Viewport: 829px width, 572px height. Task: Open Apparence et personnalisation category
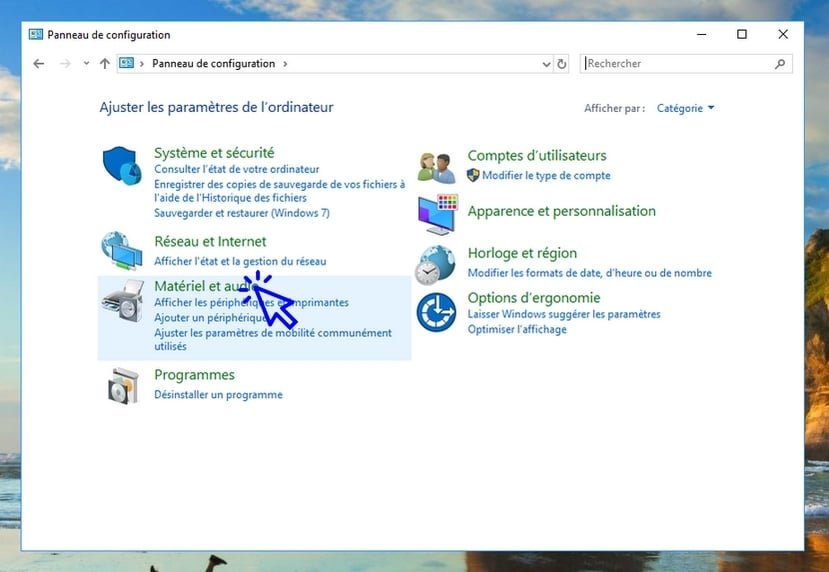click(561, 211)
